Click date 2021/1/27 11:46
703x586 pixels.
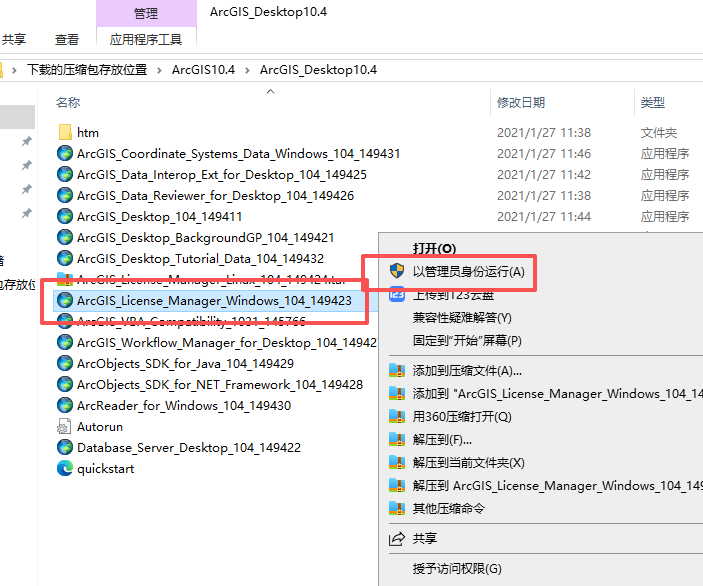tap(544, 153)
